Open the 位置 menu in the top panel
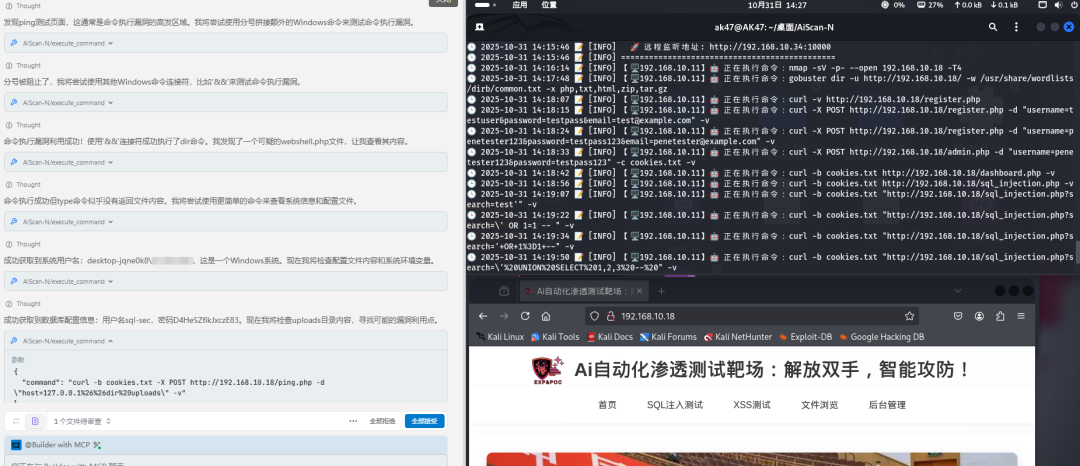Image resolution: width=1080 pixels, height=466 pixels. pos(549,5)
